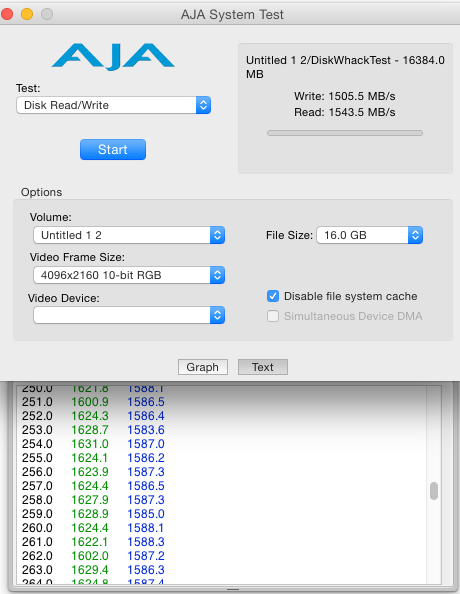Viewport: 460px width, 594px height.
Task: Select frame number 257.0 in results
Action: click(37, 486)
